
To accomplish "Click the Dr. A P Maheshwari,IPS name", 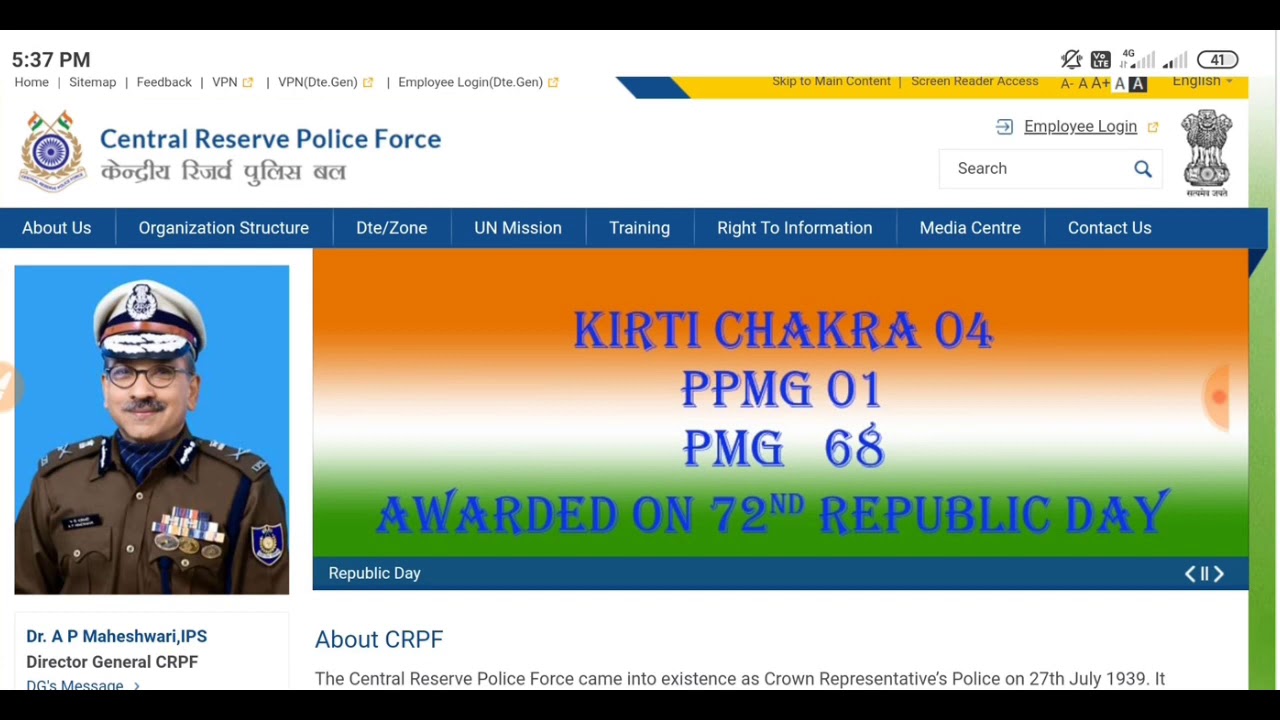I will [117, 636].
